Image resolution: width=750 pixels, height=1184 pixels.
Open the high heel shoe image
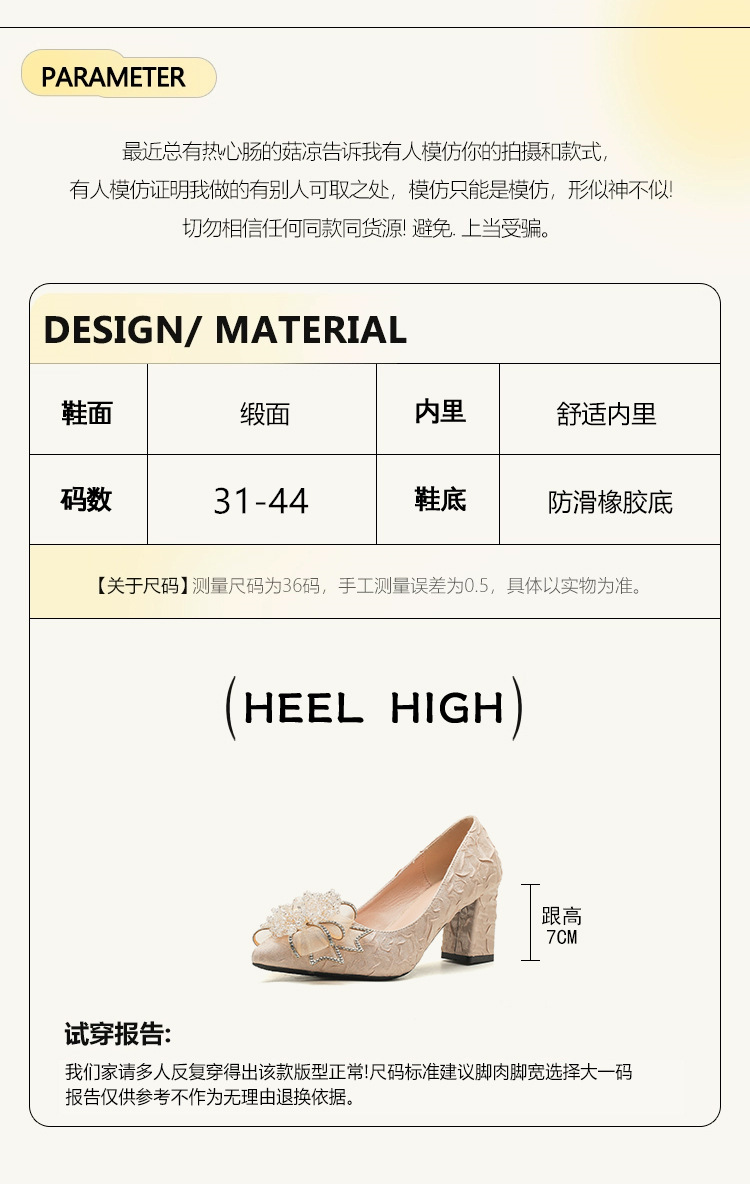tap(377, 897)
